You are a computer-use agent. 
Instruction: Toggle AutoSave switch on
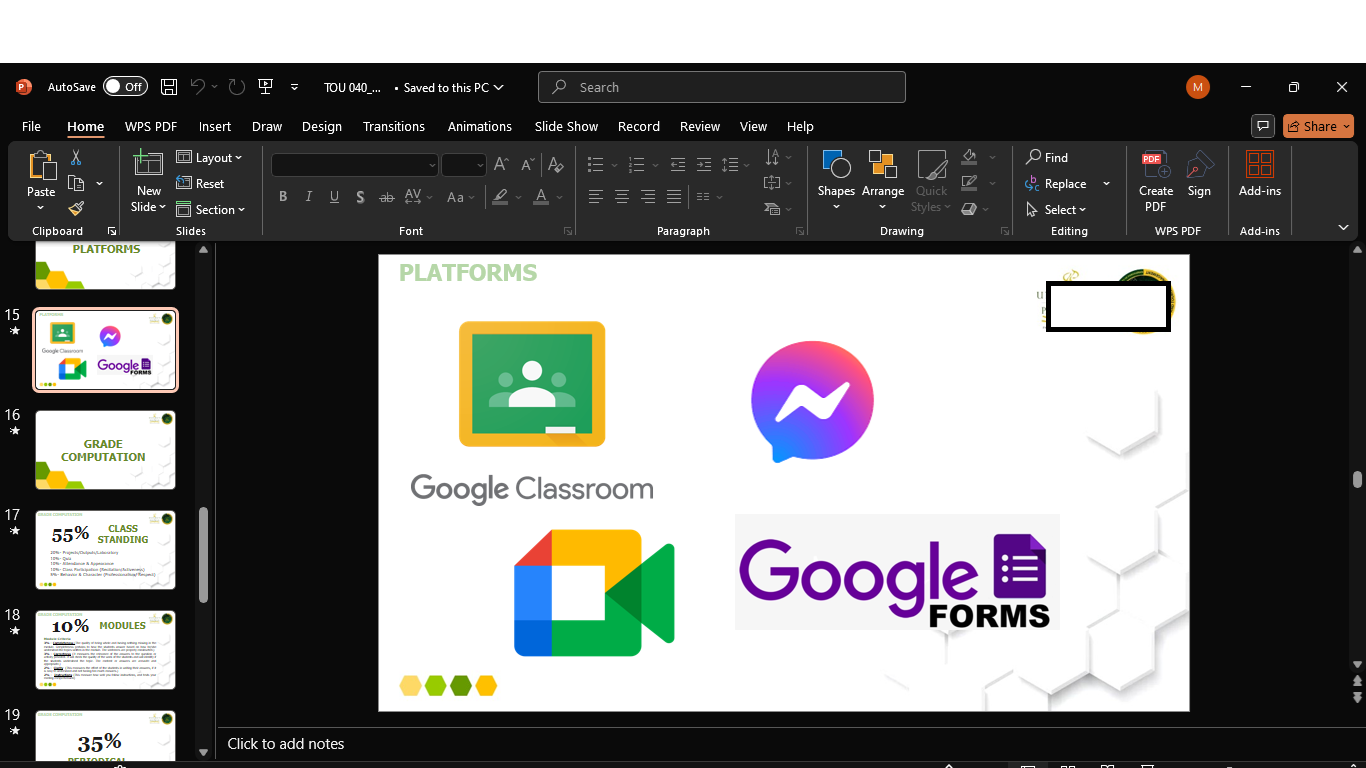click(x=125, y=87)
